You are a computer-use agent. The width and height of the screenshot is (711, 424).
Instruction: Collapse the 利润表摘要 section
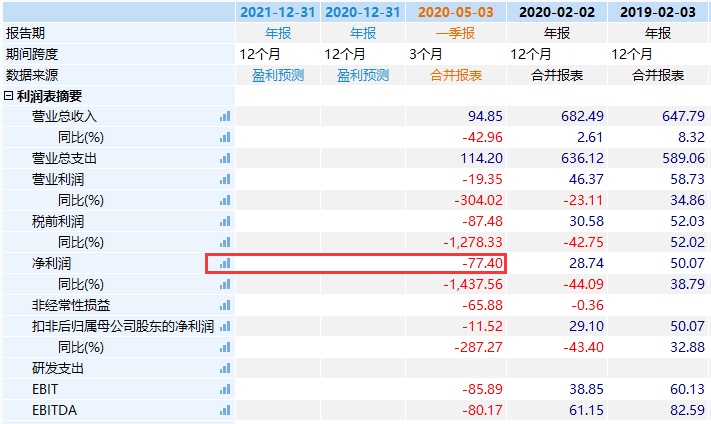[x=9, y=96]
